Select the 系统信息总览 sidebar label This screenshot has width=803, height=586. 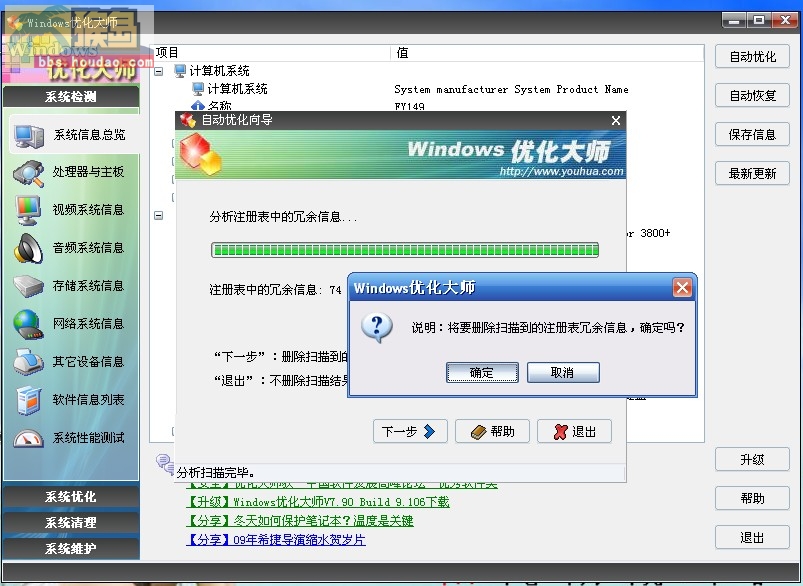point(89,135)
